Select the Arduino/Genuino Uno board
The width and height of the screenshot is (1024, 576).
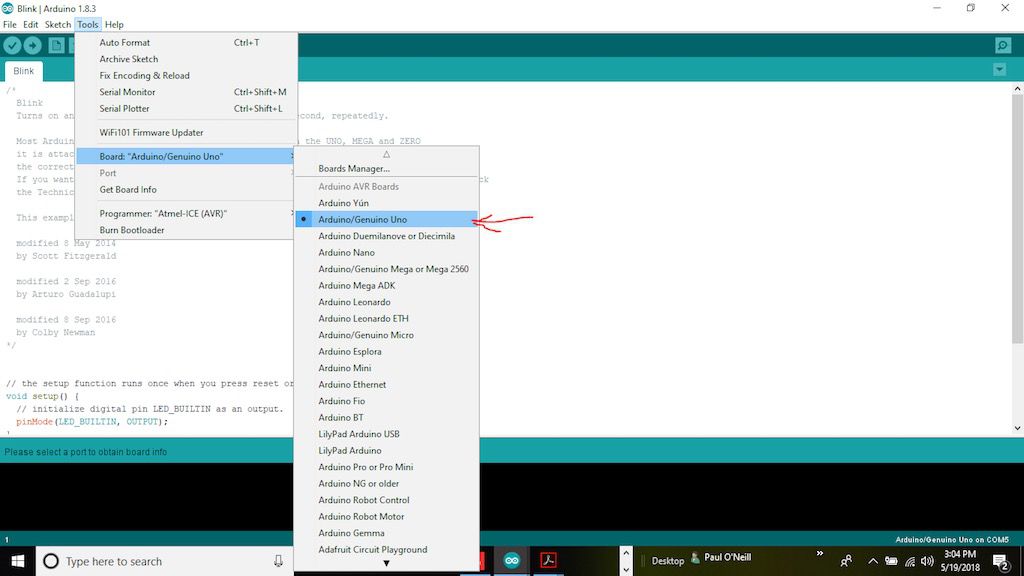pyautogui.click(x=387, y=219)
